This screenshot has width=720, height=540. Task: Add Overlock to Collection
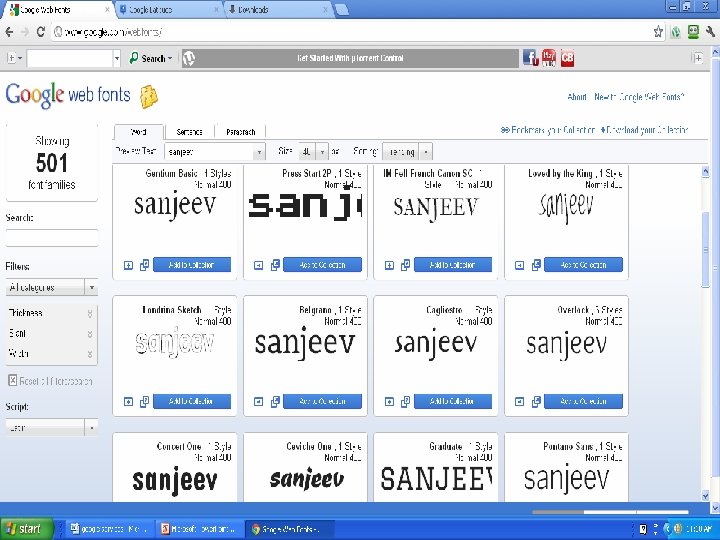[x=583, y=401]
